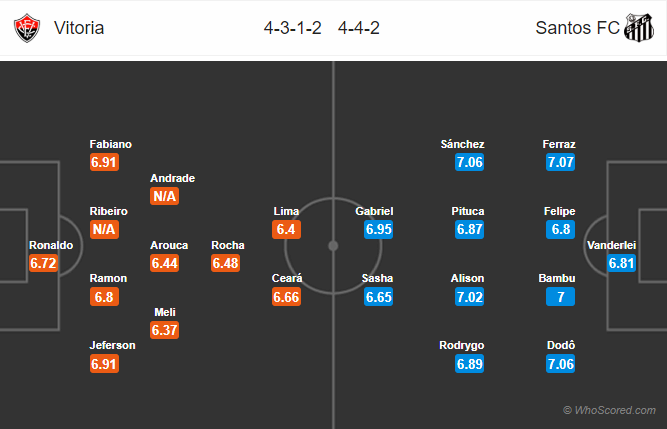The width and height of the screenshot is (667, 429).
Task: Click Rodrygo's 6.89 rating badge
Action: [469, 364]
